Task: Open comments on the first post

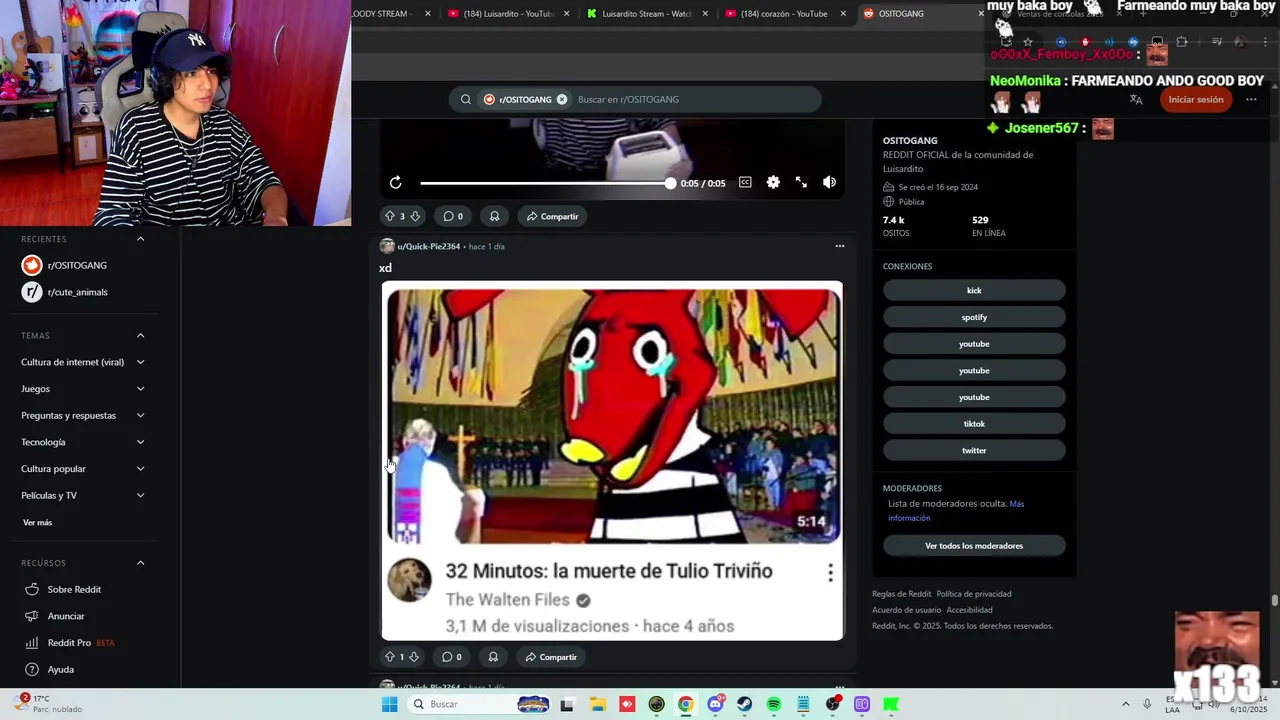Action: [x=453, y=216]
